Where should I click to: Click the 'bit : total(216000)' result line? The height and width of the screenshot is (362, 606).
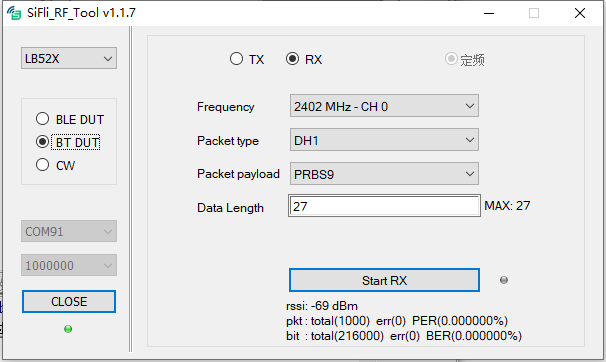point(404,336)
